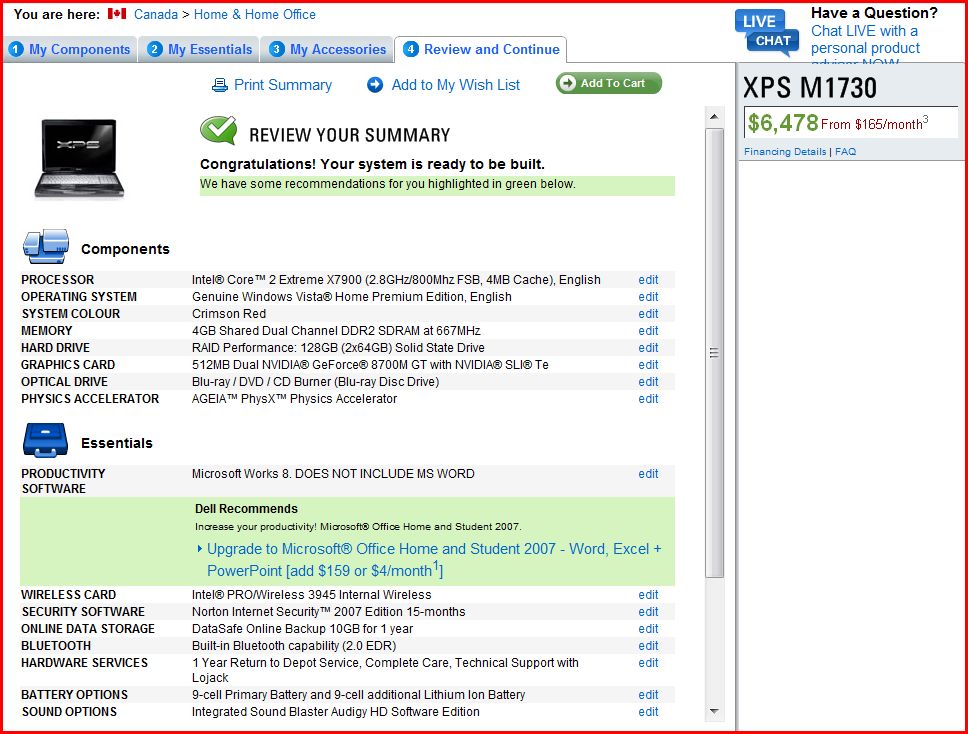Screen dimensions: 968x734
Task: Click the Microsoft Works 8 text
Action: click(x=333, y=473)
